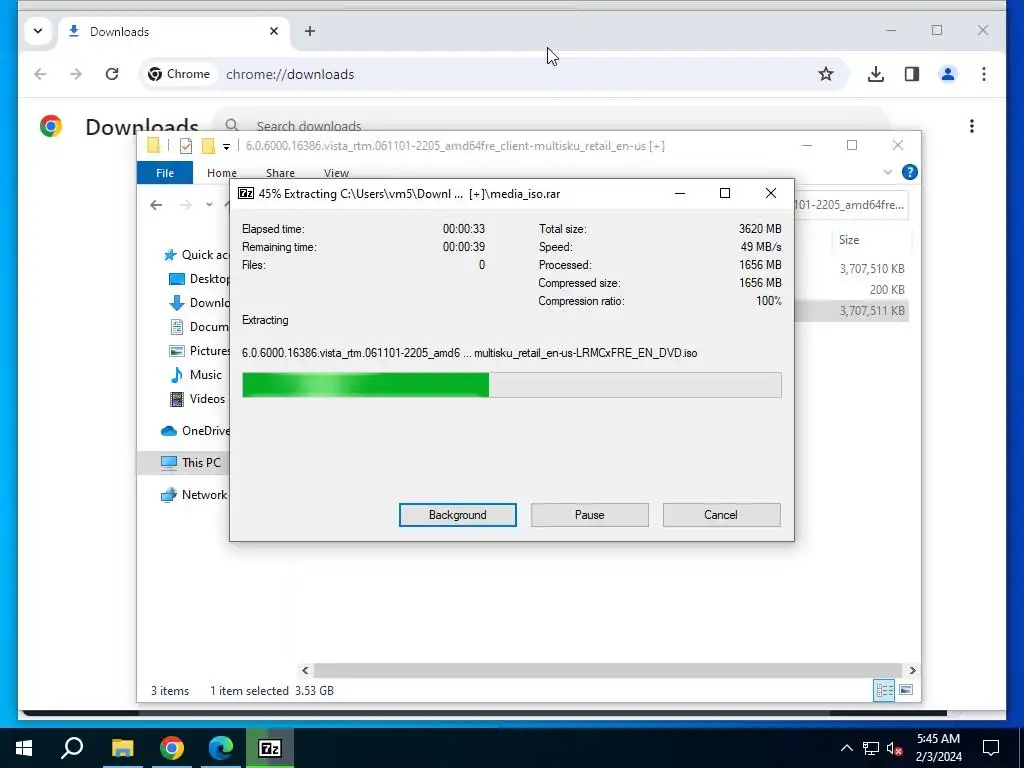The height and width of the screenshot is (768, 1024).
Task: Click Explorer forward arrow
Action: [x=186, y=205]
